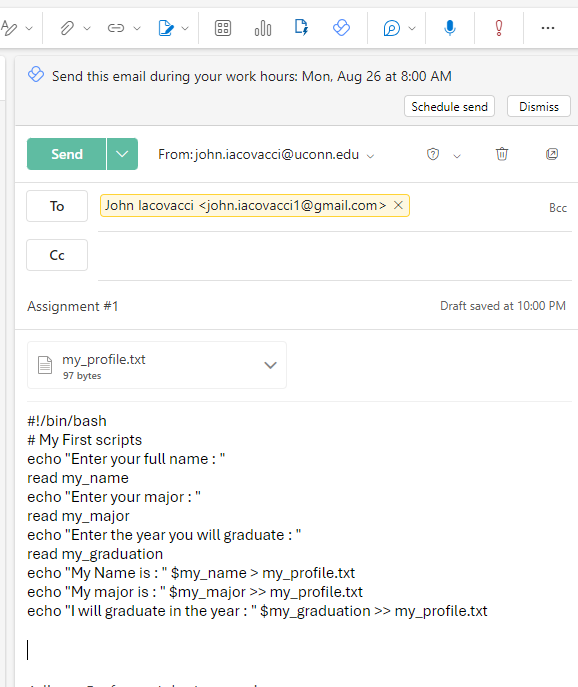Click the poll bar chart icon
Image resolution: width=578 pixels, height=687 pixels.
[262, 28]
